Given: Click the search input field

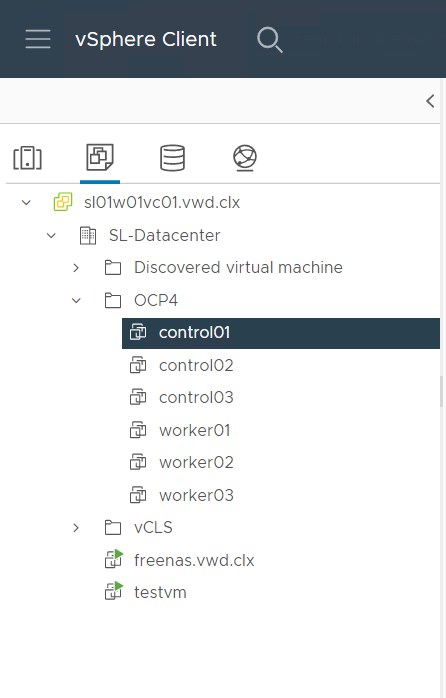Looking at the screenshot, I should coord(369,39).
